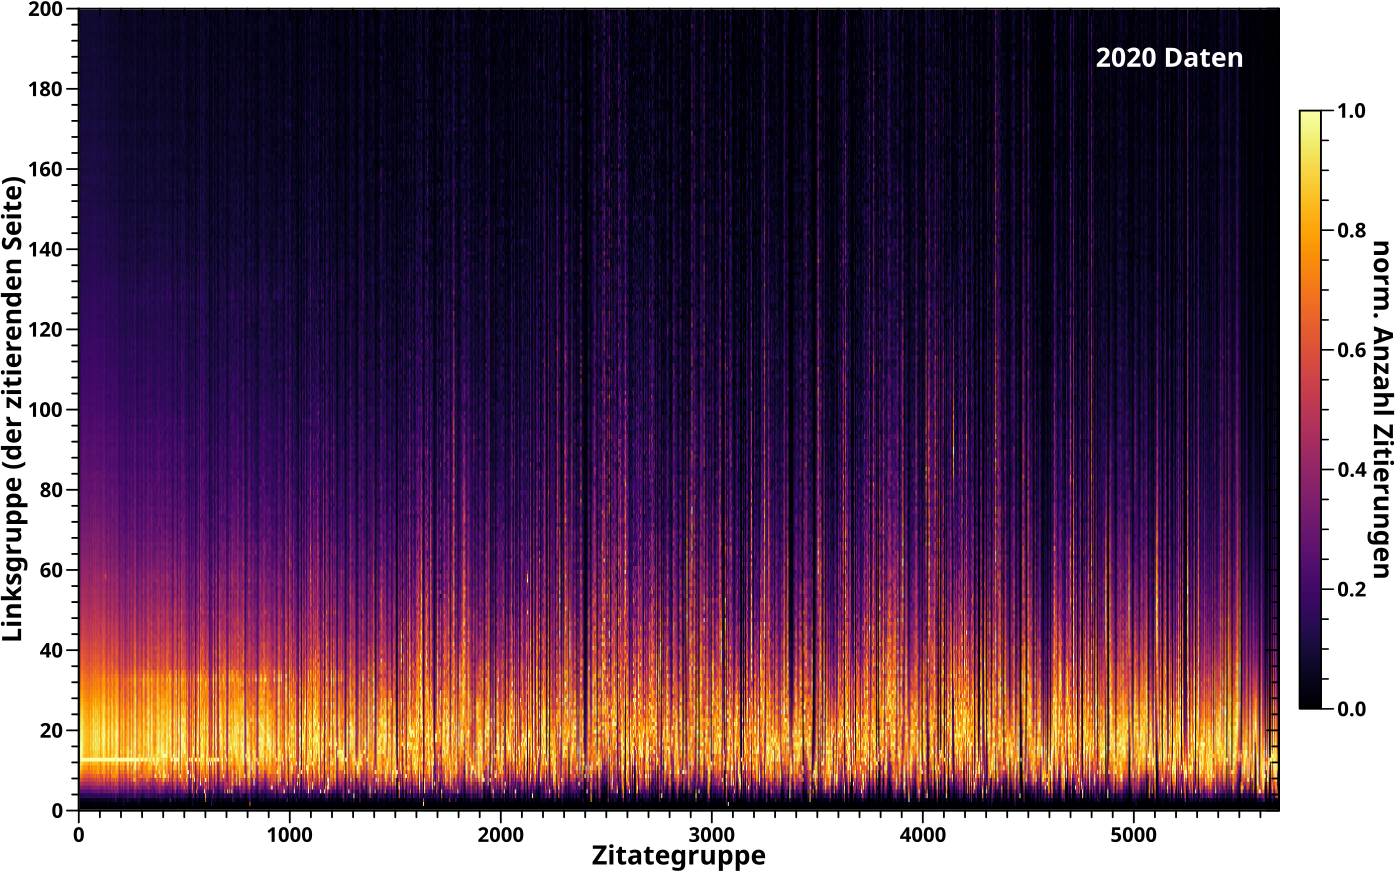Select the 0.0 colorbar tick label

click(x=1351, y=710)
